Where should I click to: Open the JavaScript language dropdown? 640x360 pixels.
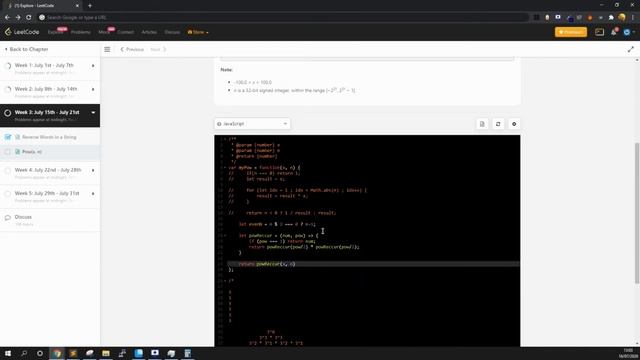tap(252, 124)
